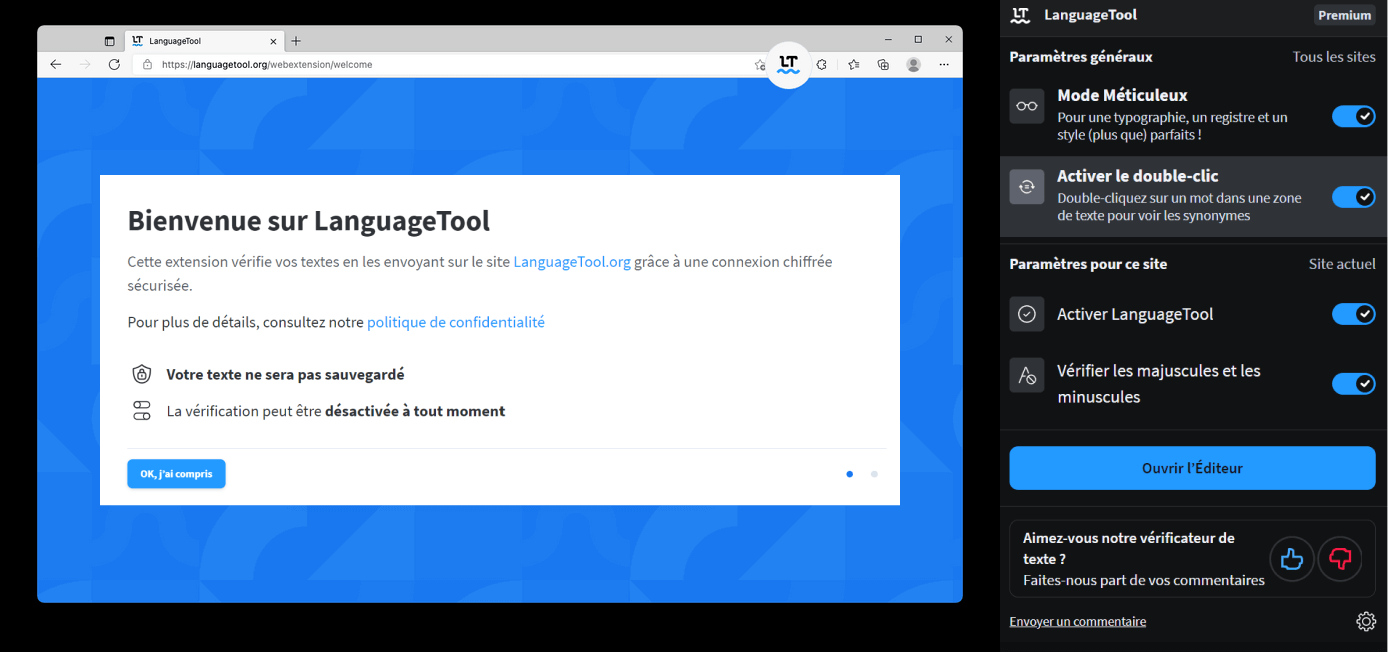Click the user profile avatar icon
The image size is (1388, 652).
[913, 64]
